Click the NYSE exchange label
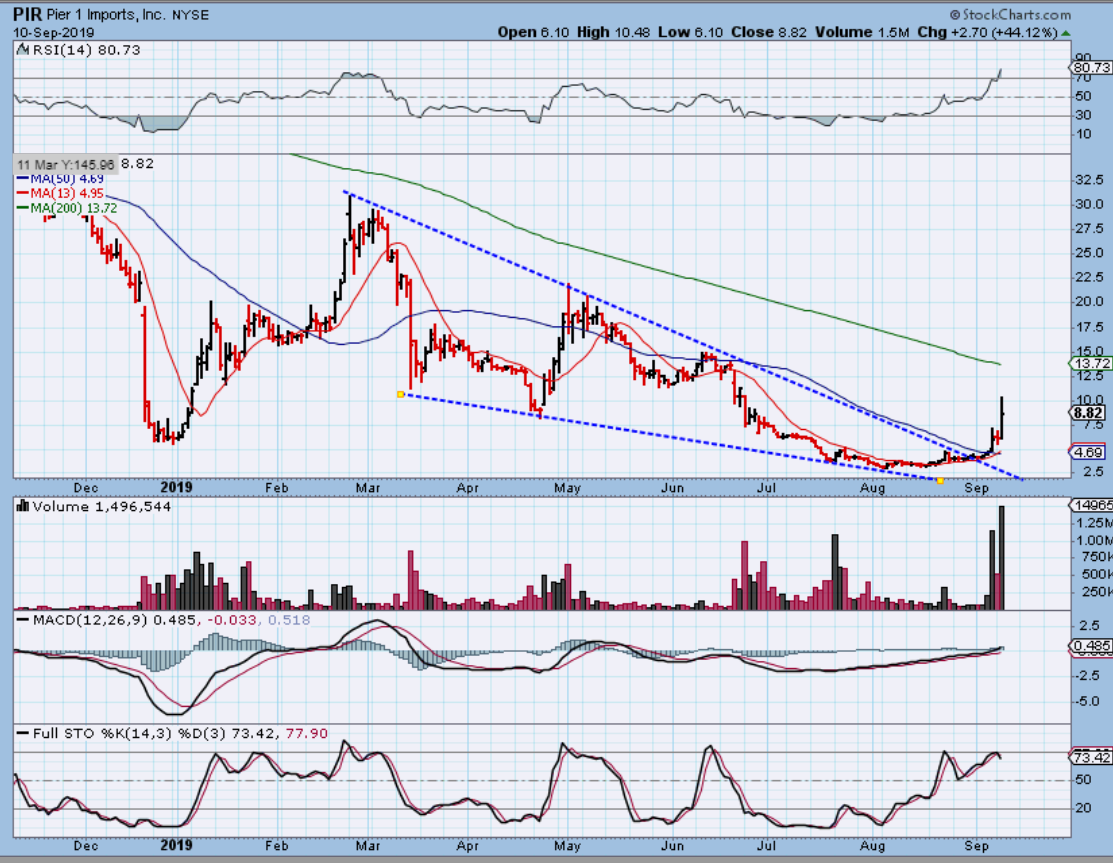The image size is (1113, 863). [190, 14]
